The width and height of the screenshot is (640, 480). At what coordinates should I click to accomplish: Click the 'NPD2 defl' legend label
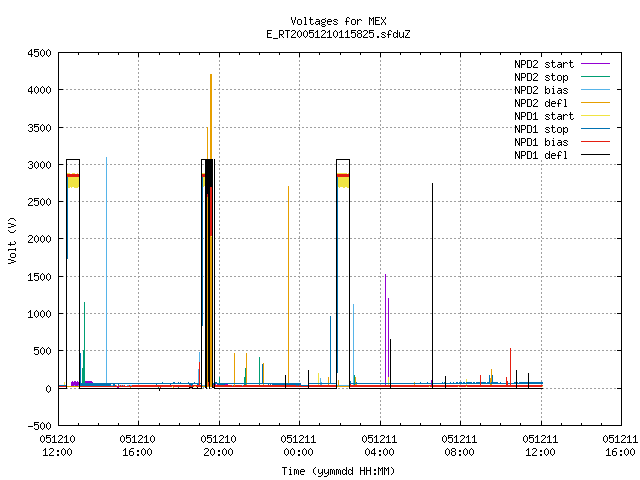[x=541, y=103]
